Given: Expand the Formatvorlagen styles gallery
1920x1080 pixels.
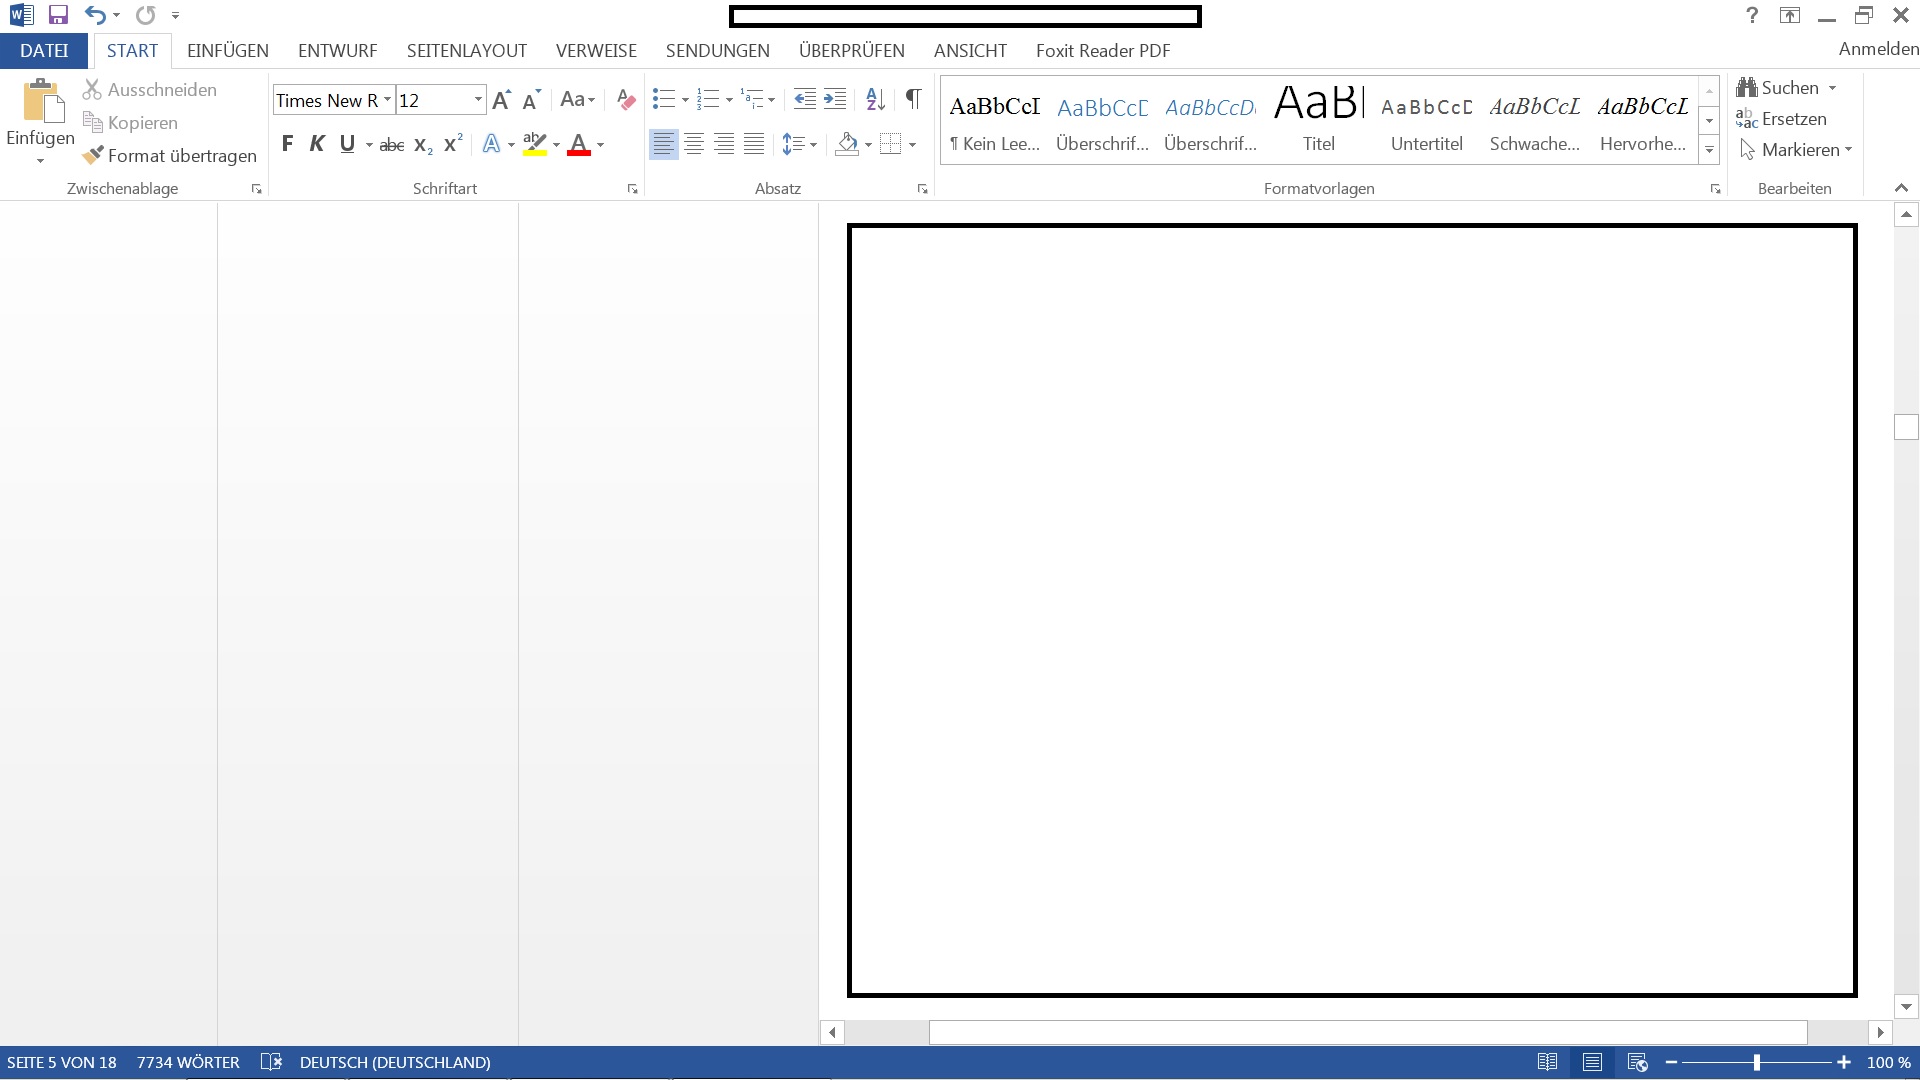Looking at the screenshot, I should pos(1709,150).
